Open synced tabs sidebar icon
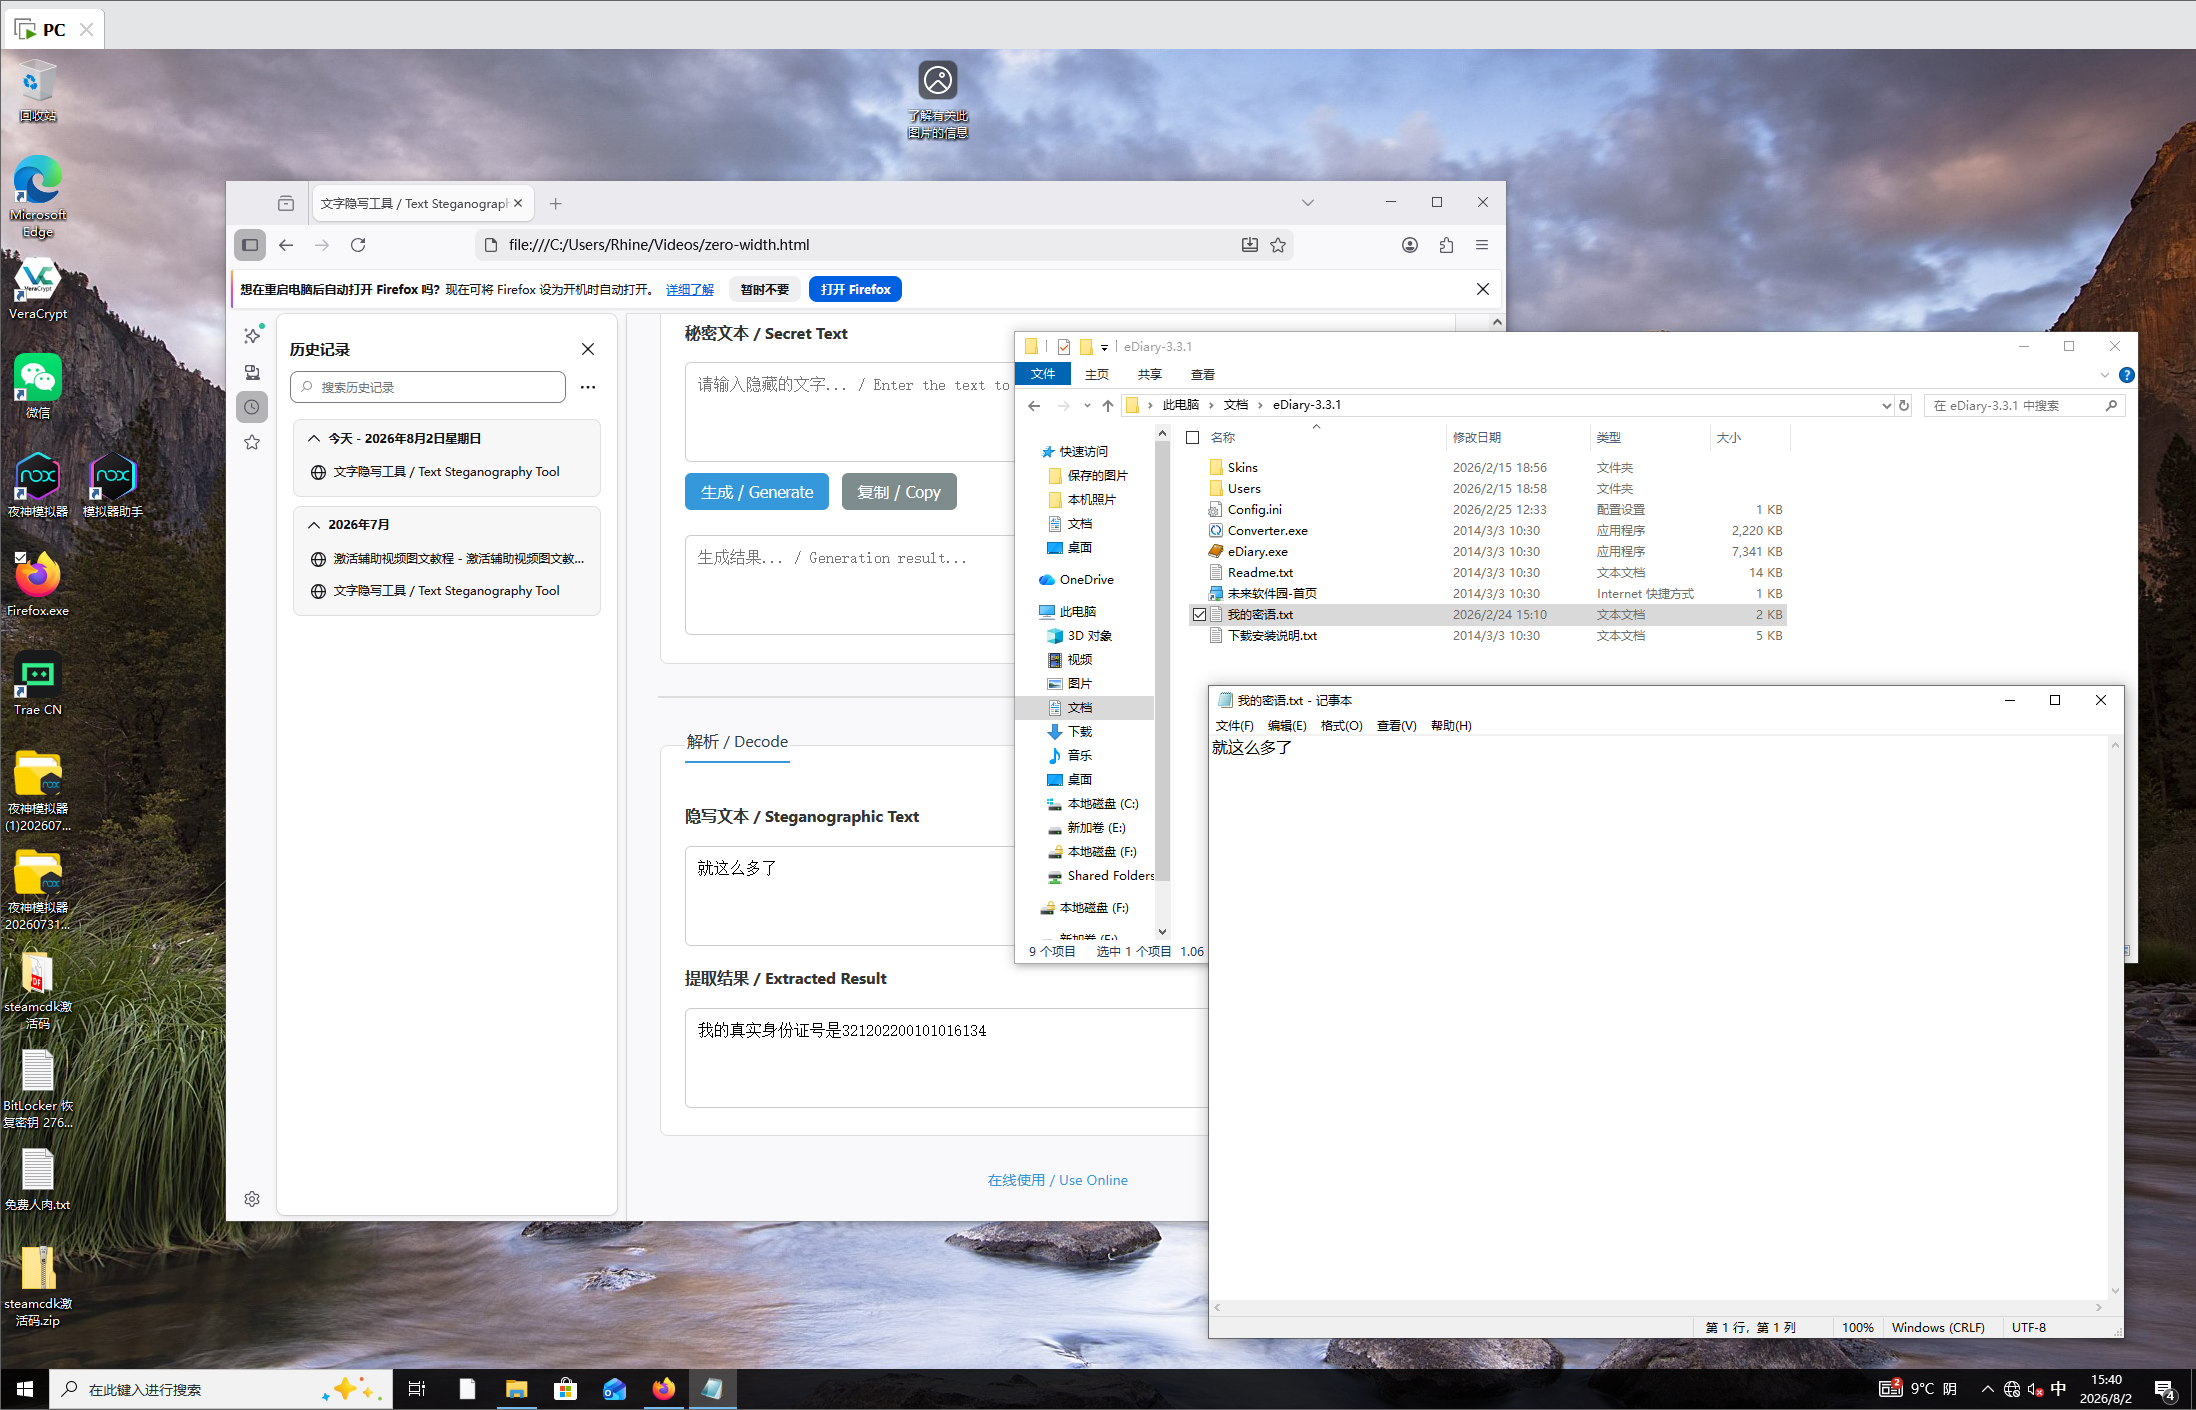Screen dimensions: 2196x1410 [252, 372]
